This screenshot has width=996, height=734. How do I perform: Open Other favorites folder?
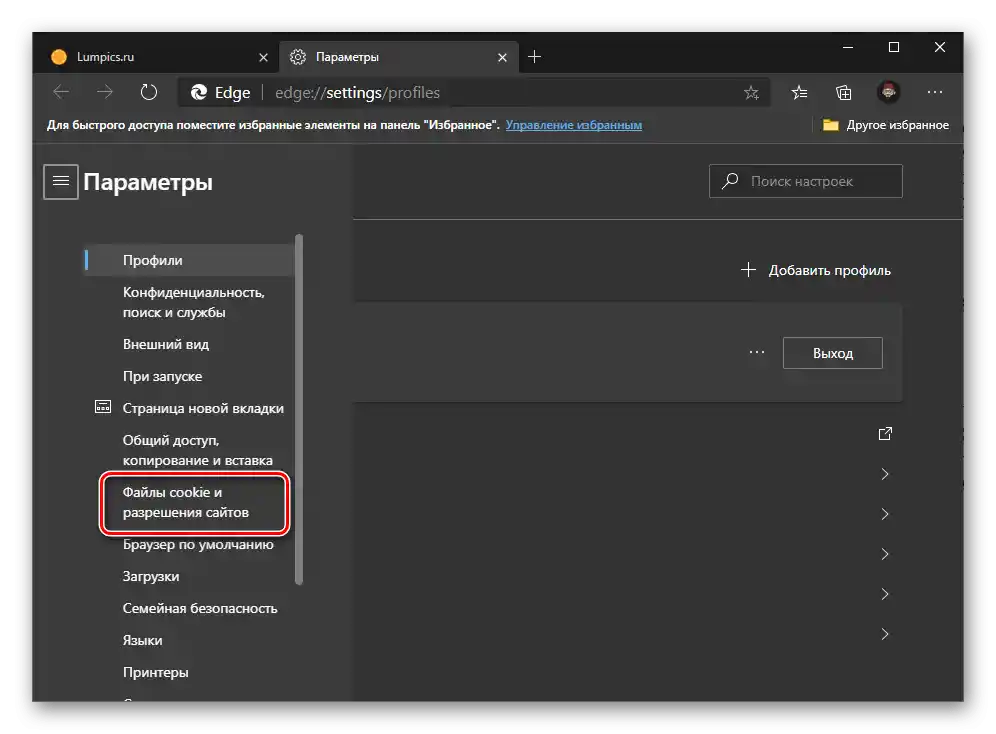(x=885, y=125)
